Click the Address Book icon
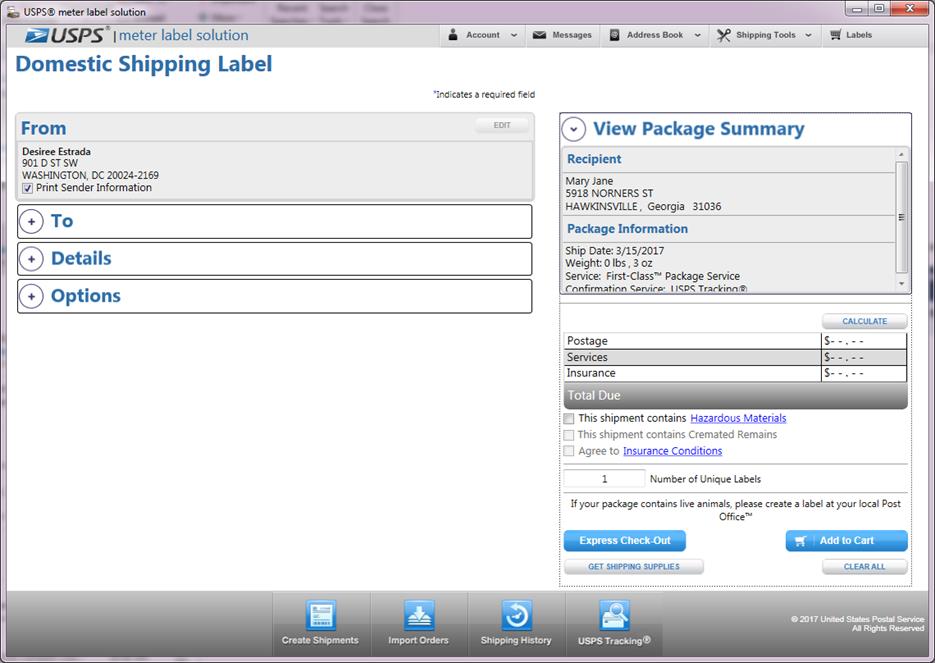The height and width of the screenshot is (663, 935). point(614,35)
